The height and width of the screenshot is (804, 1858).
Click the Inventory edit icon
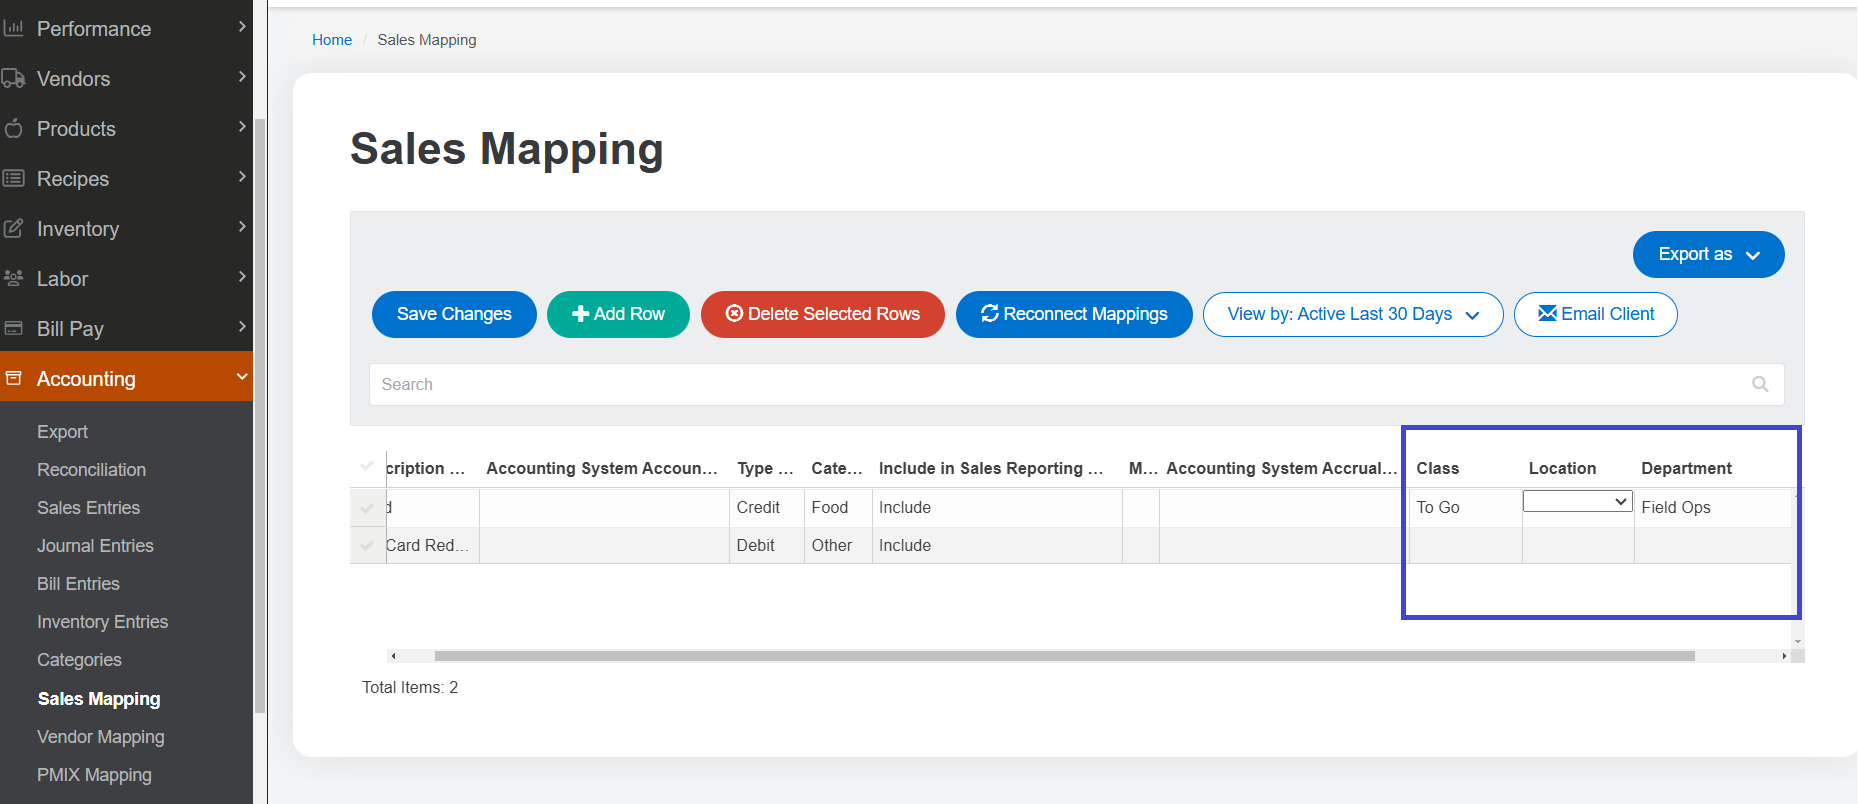[x=13, y=229]
